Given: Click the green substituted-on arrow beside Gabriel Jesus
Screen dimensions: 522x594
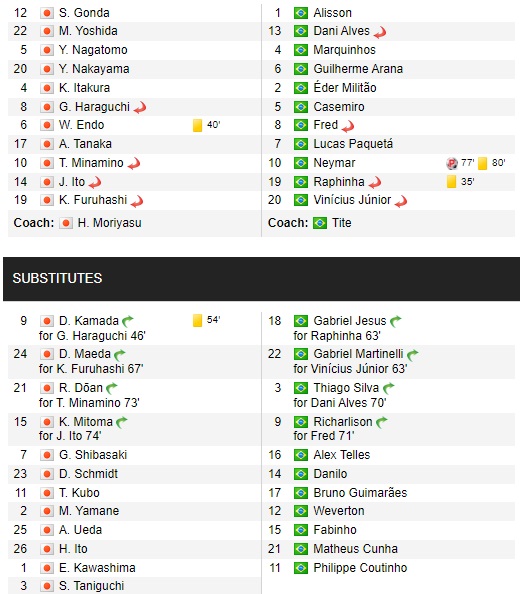Looking at the screenshot, I should click(396, 322).
